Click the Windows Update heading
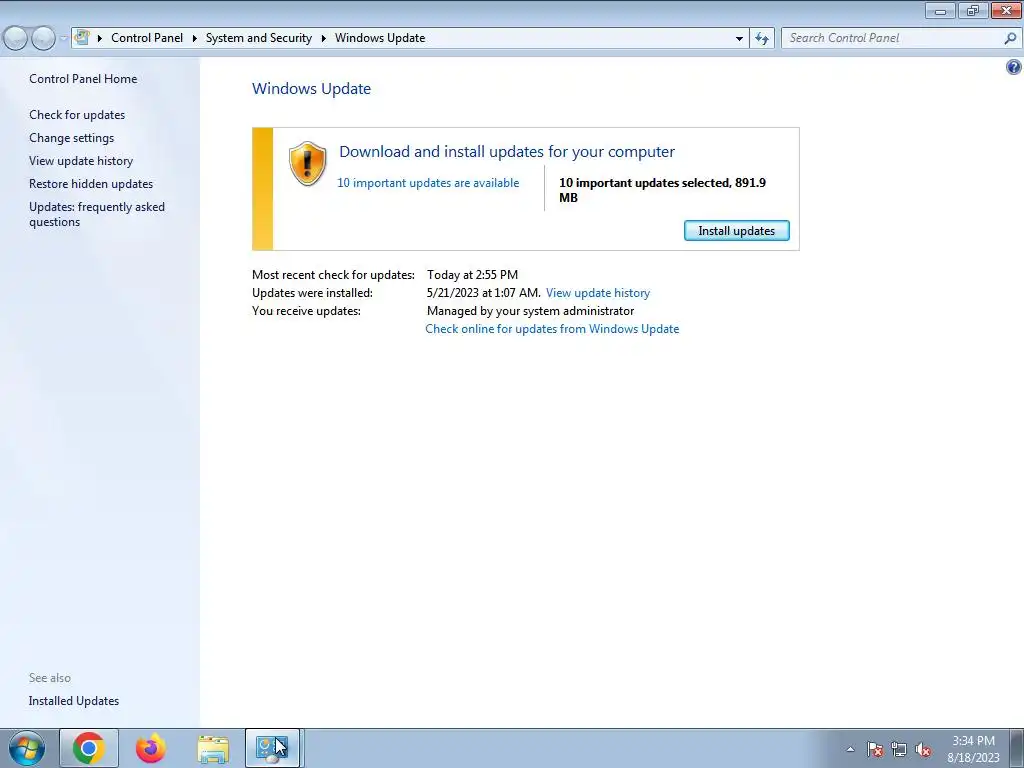The width and height of the screenshot is (1024, 768). (x=312, y=89)
